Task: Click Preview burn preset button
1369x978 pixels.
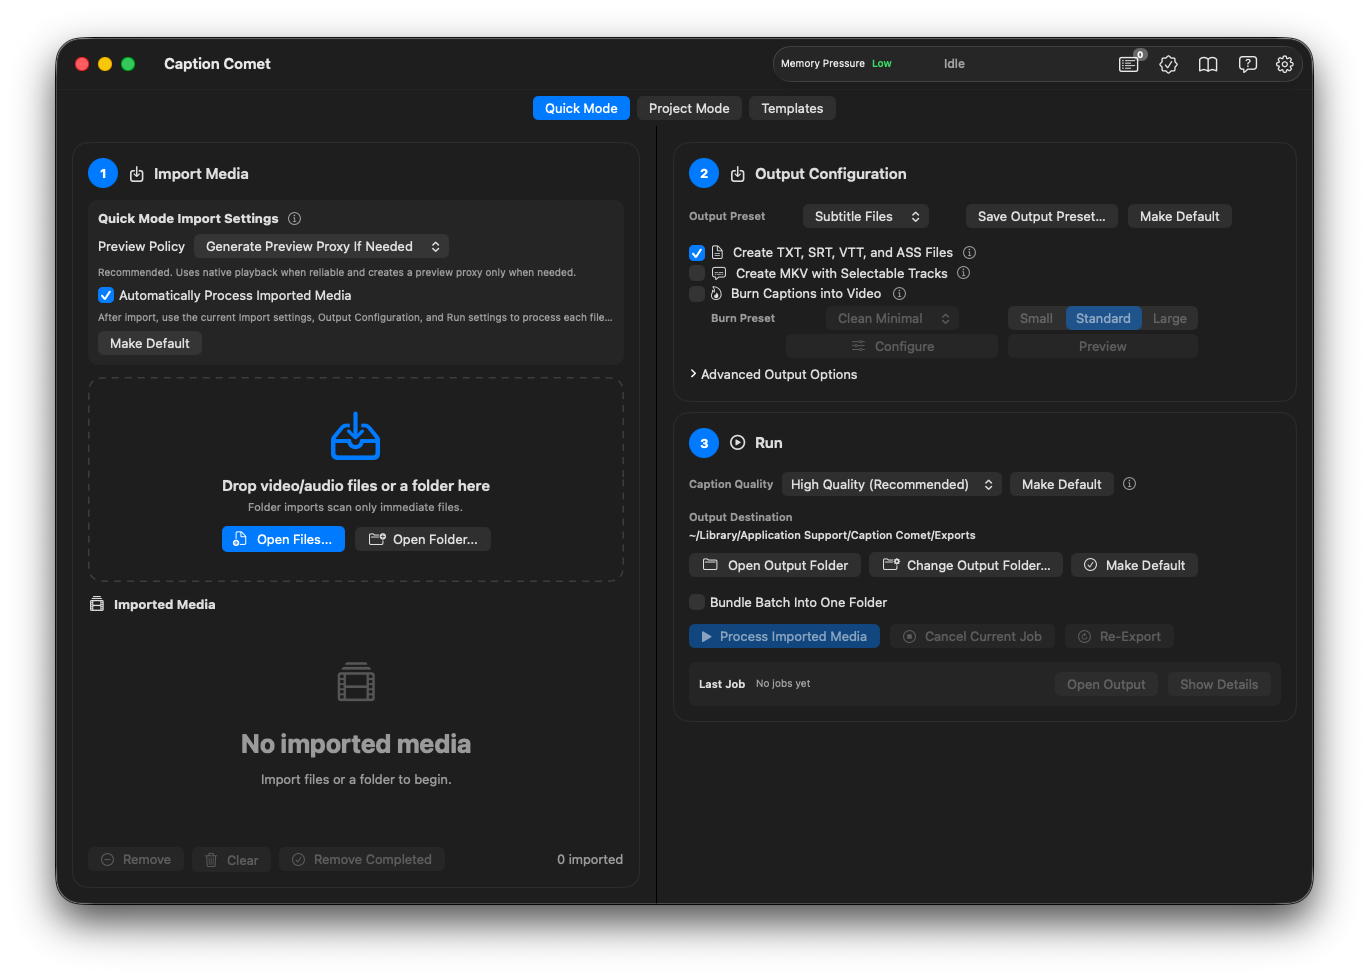Action: (1103, 346)
